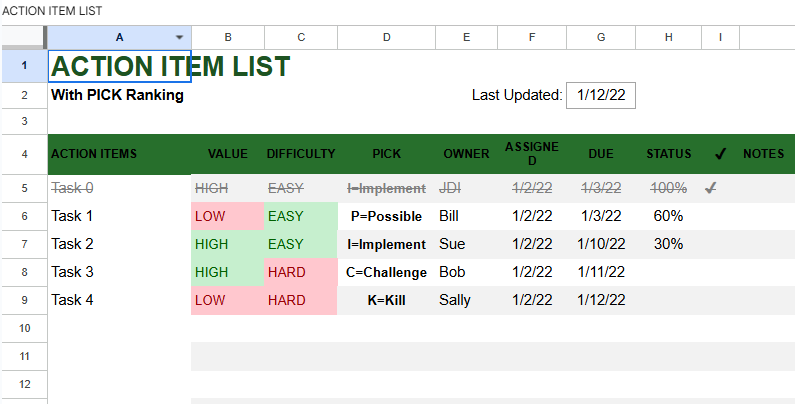Image resolution: width=795 pixels, height=404 pixels.
Task: Select row 4 header number
Action: coord(24,154)
